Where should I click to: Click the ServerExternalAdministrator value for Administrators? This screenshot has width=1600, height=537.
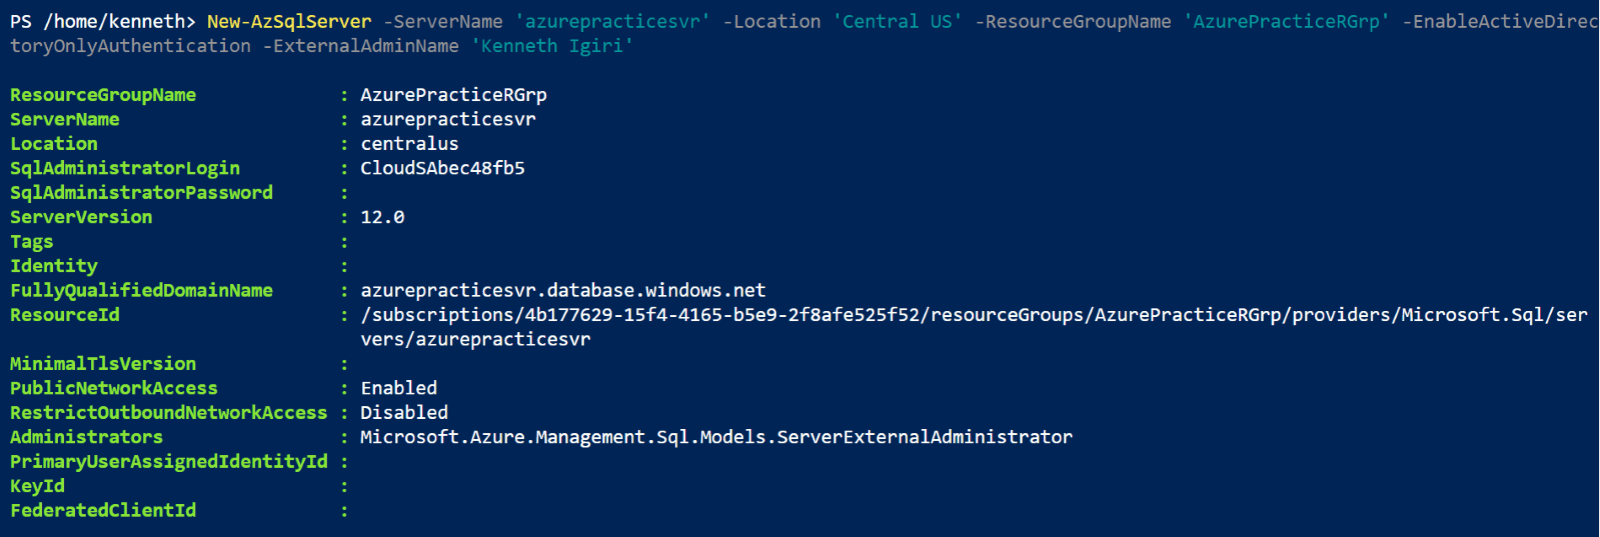click(x=716, y=437)
